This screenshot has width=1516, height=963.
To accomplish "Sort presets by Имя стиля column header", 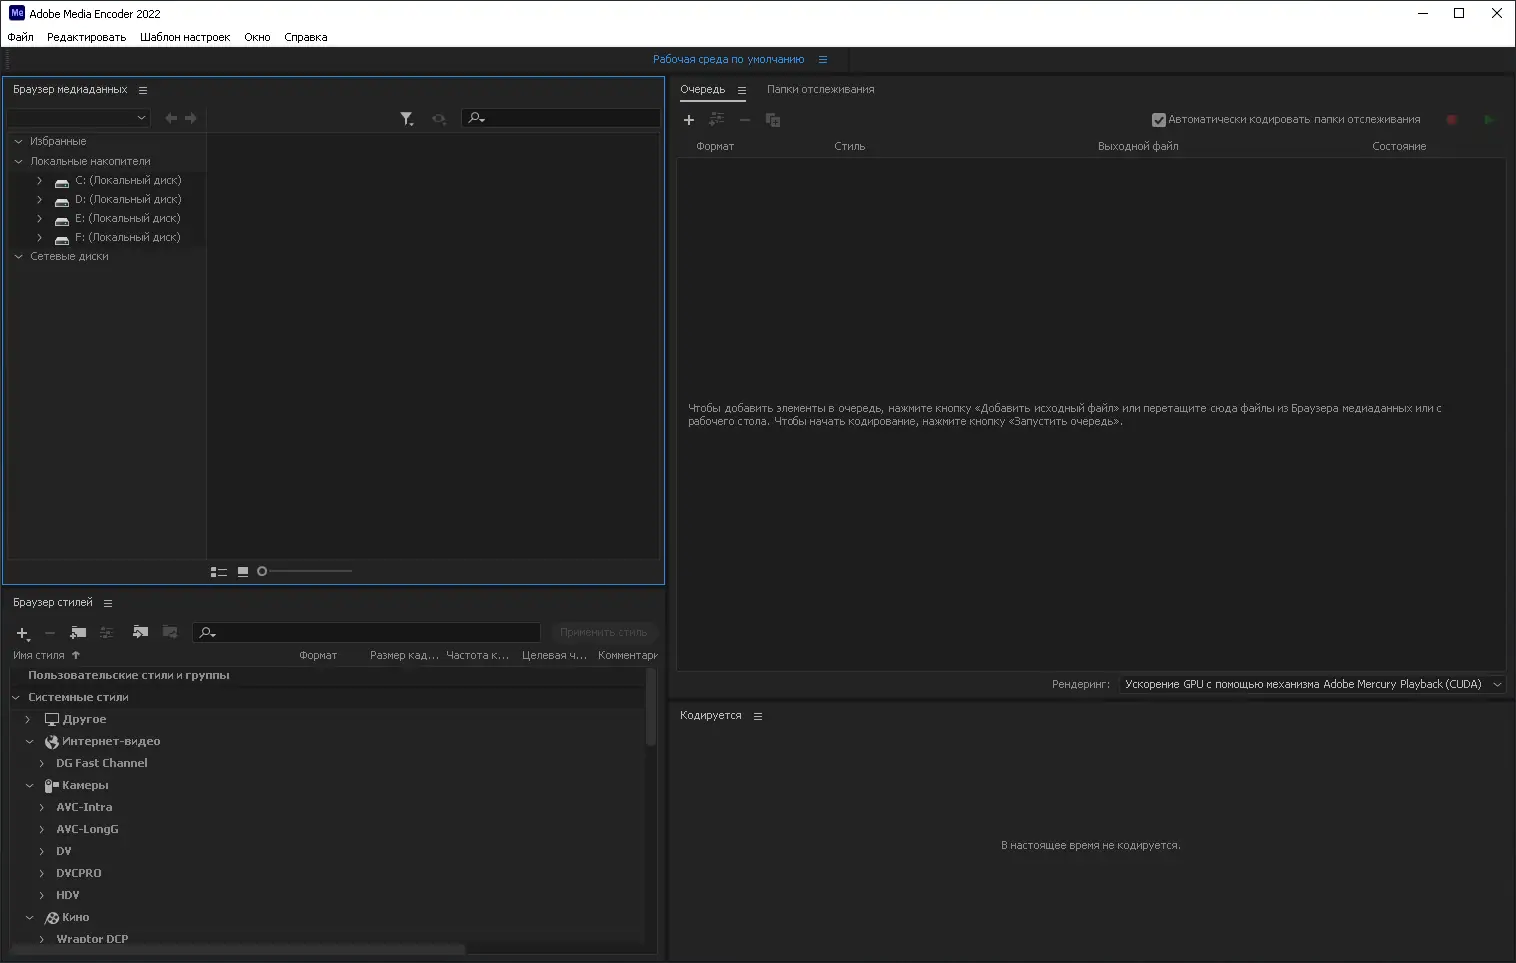I will point(39,656).
